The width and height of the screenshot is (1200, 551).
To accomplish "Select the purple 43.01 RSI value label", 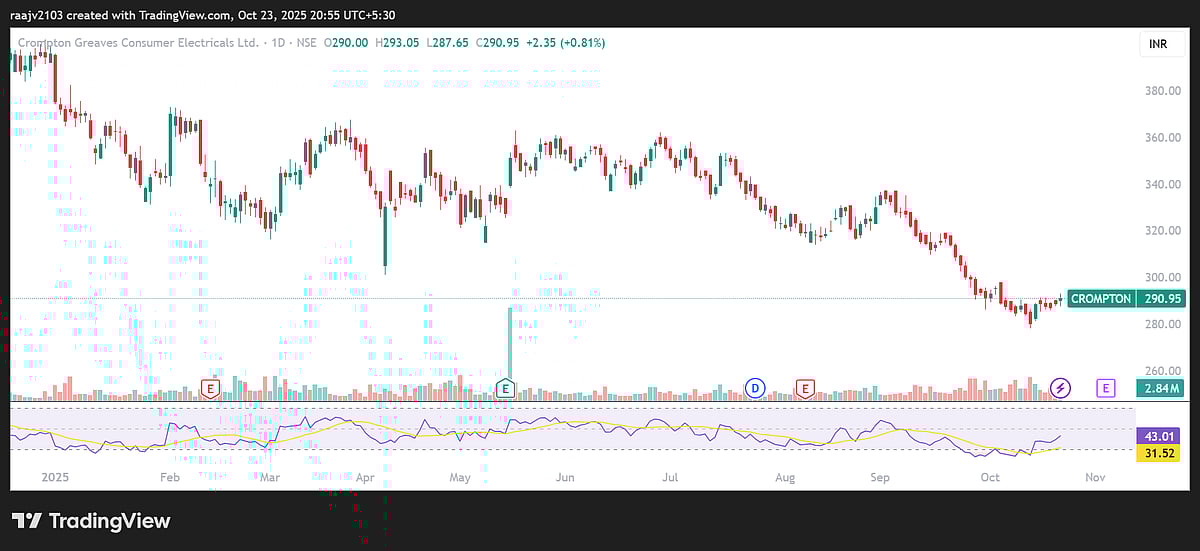I will point(1158,437).
